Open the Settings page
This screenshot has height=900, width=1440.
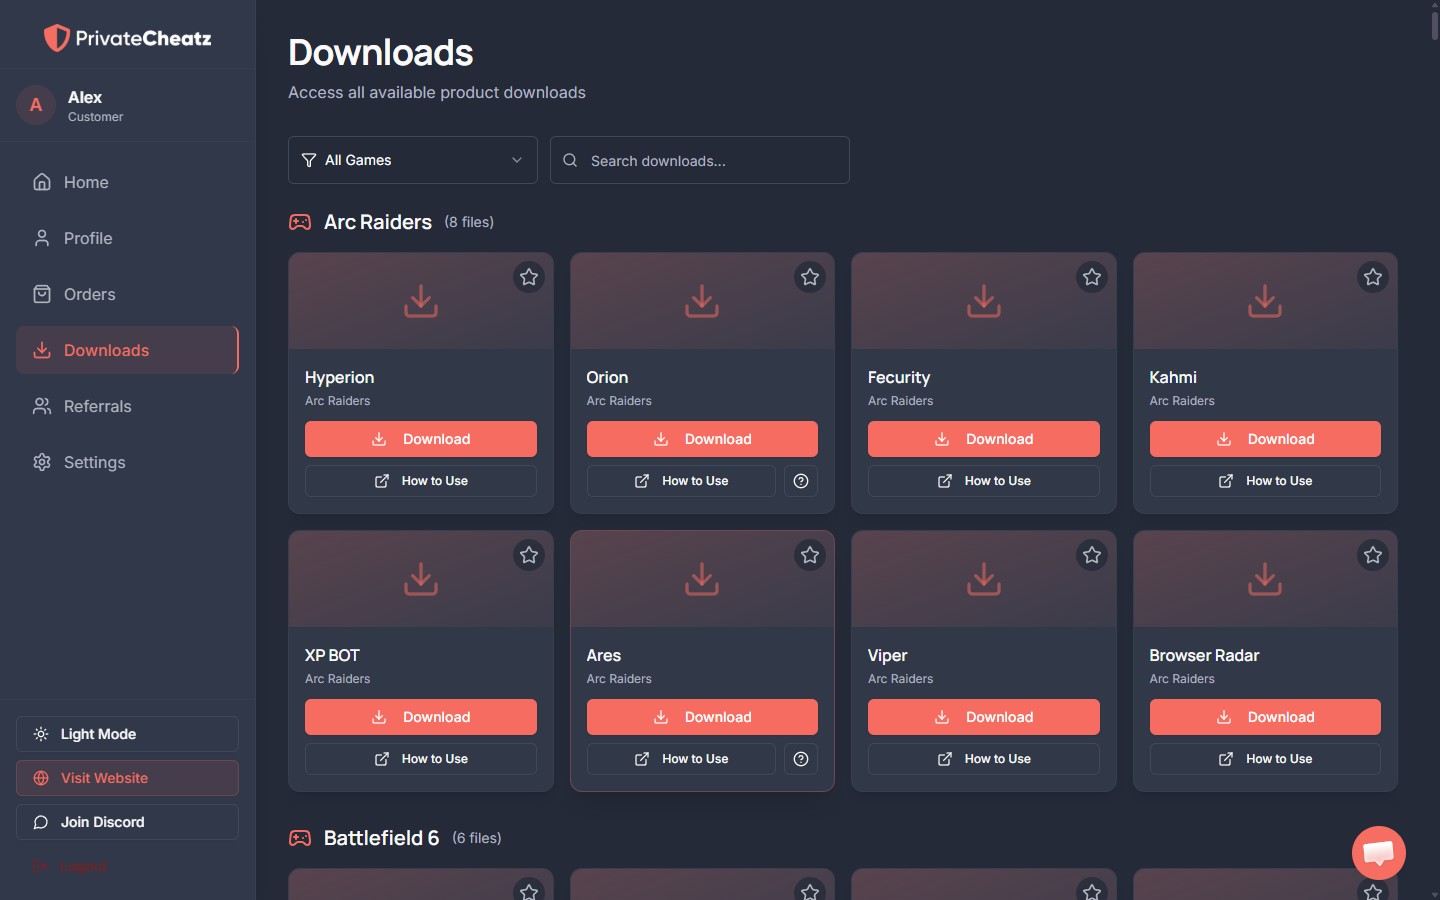pyautogui.click(x=127, y=462)
